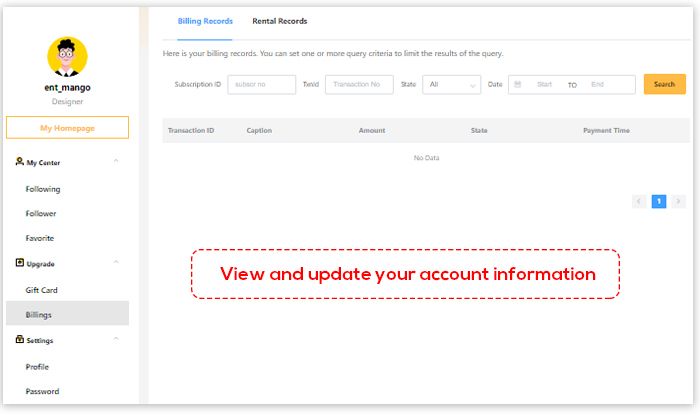This screenshot has height=420, width=700.
Task: Open the Profile settings page
Action: (37, 367)
